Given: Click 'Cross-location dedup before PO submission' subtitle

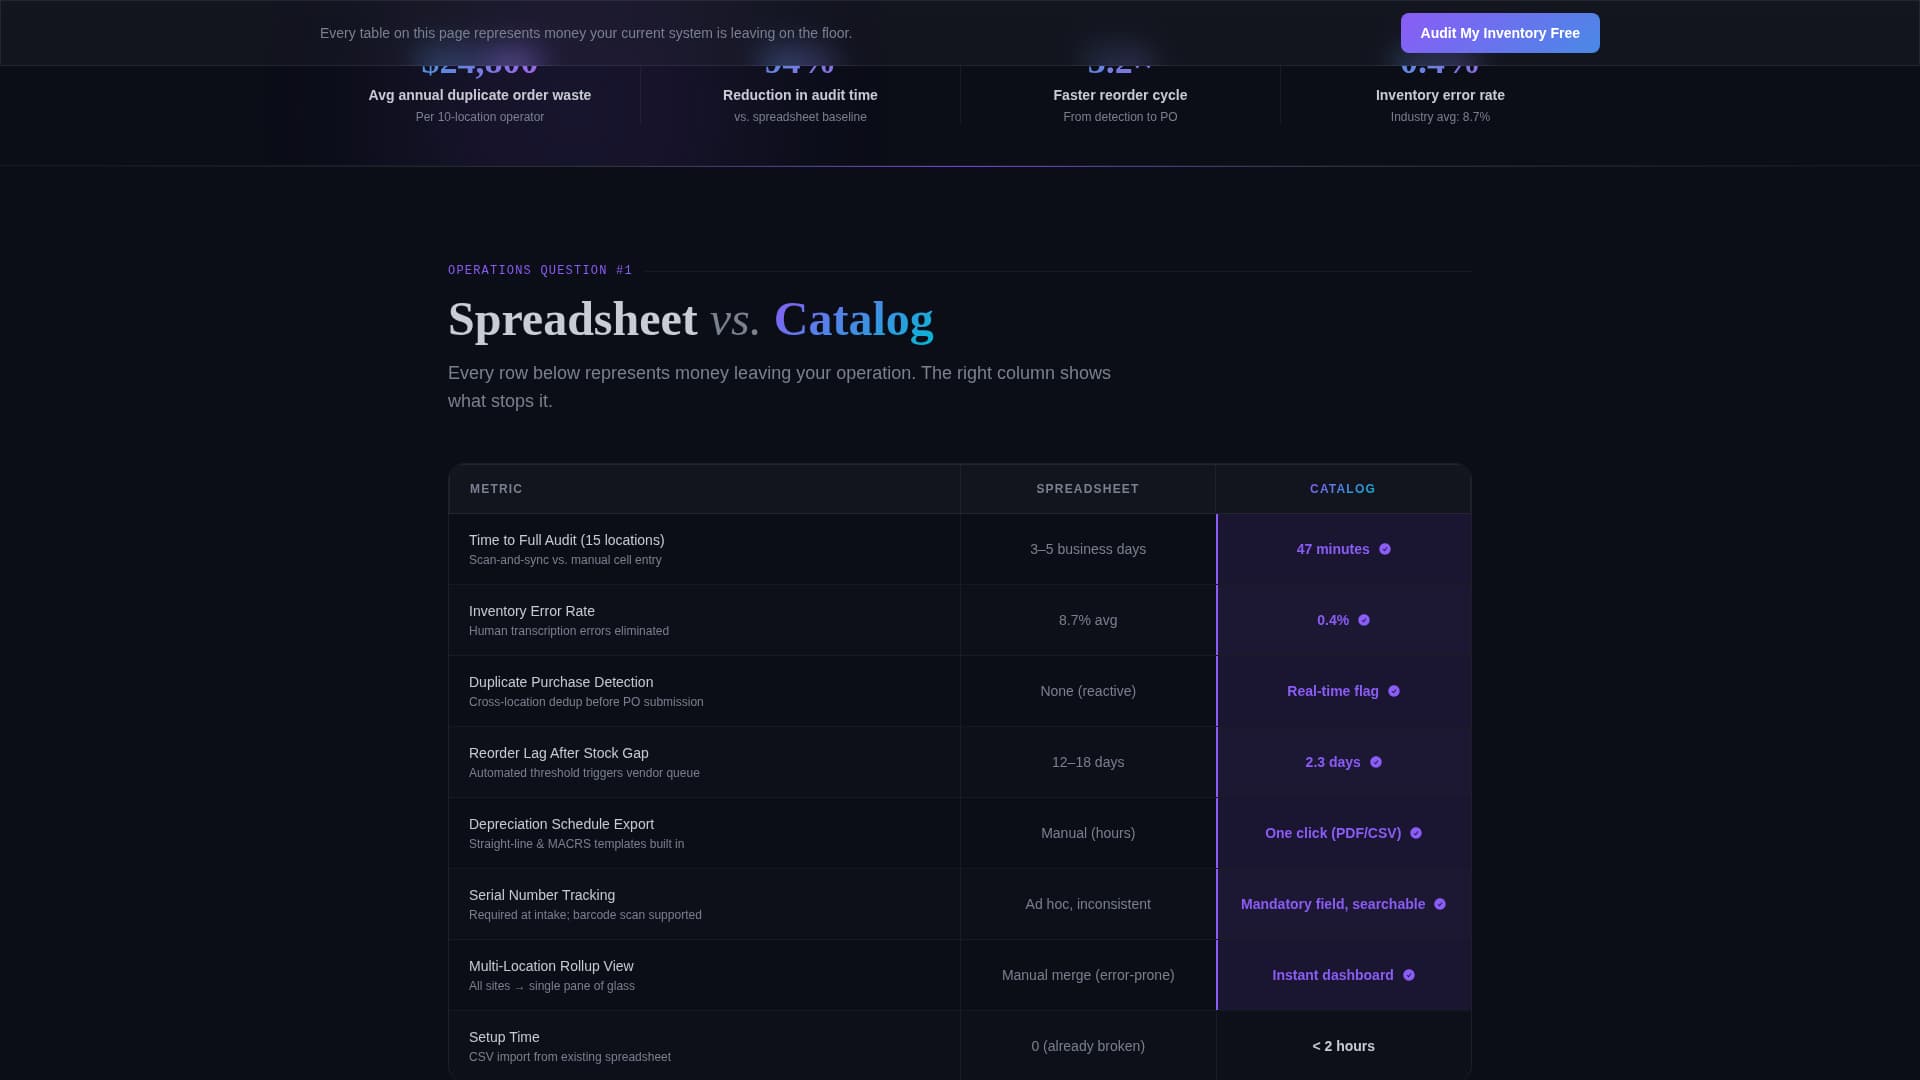Looking at the screenshot, I should (x=586, y=702).
